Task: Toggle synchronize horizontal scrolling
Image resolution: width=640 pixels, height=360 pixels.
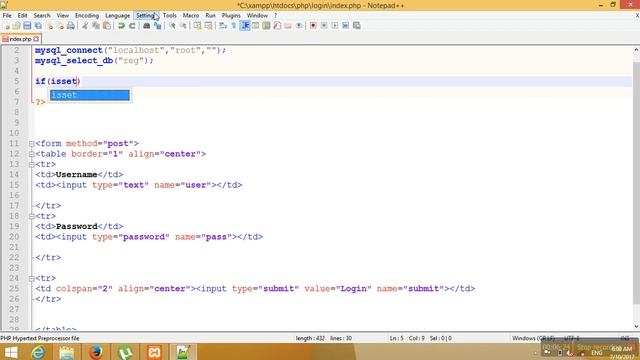Action: pyautogui.click(x=209, y=26)
